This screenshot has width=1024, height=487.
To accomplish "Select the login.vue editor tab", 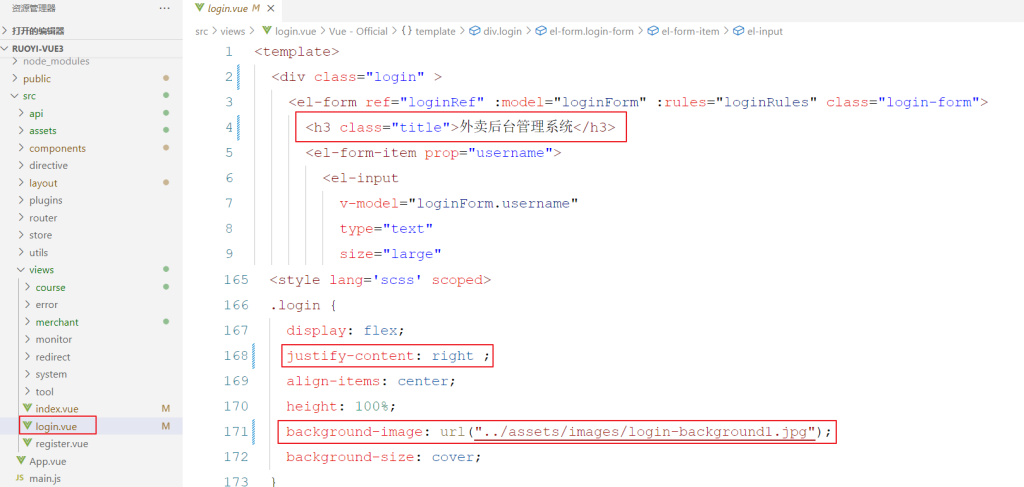I will pos(227,8).
